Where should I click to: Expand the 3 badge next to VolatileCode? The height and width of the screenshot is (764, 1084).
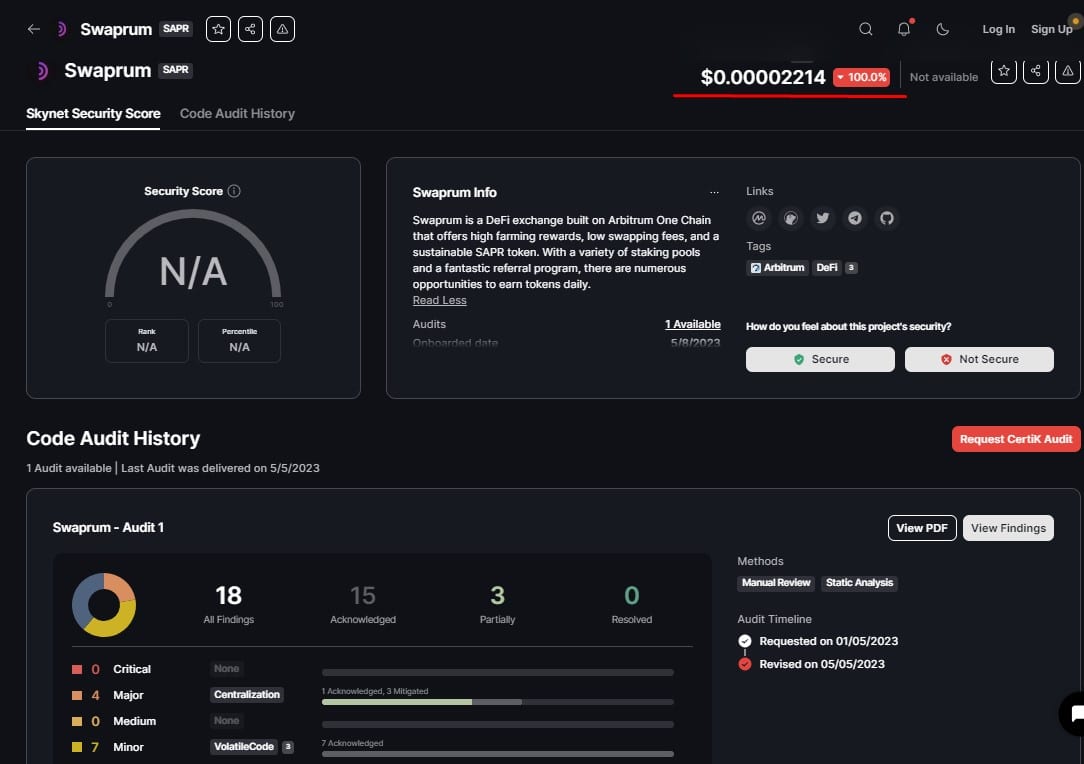click(288, 747)
